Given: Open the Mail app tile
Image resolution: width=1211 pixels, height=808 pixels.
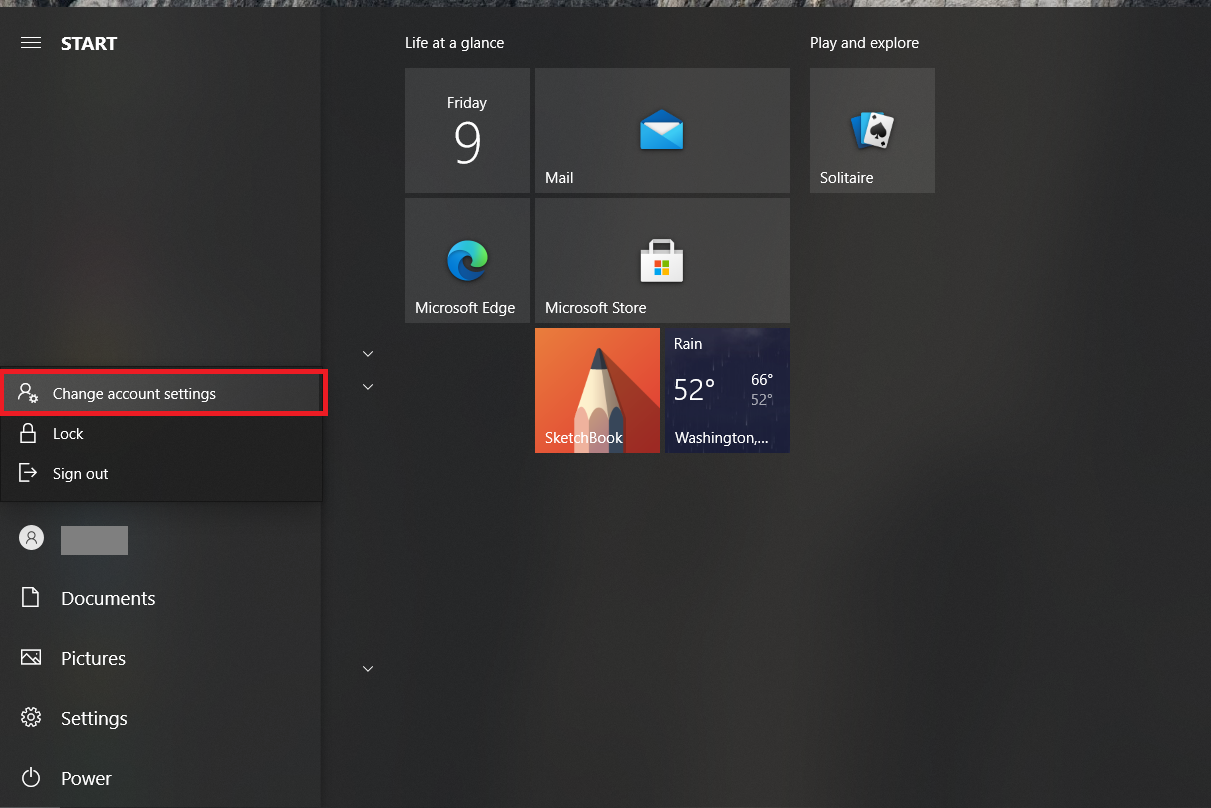Looking at the screenshot, I should click(662, 130).
